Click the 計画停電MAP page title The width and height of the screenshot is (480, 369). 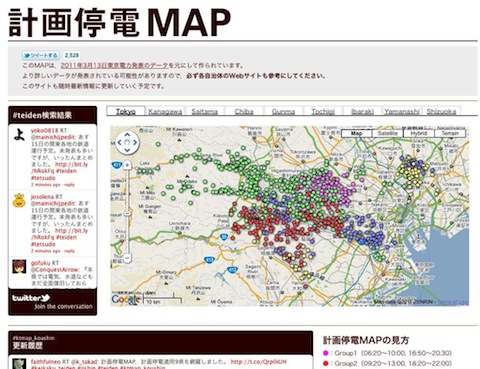click(119, 22)
